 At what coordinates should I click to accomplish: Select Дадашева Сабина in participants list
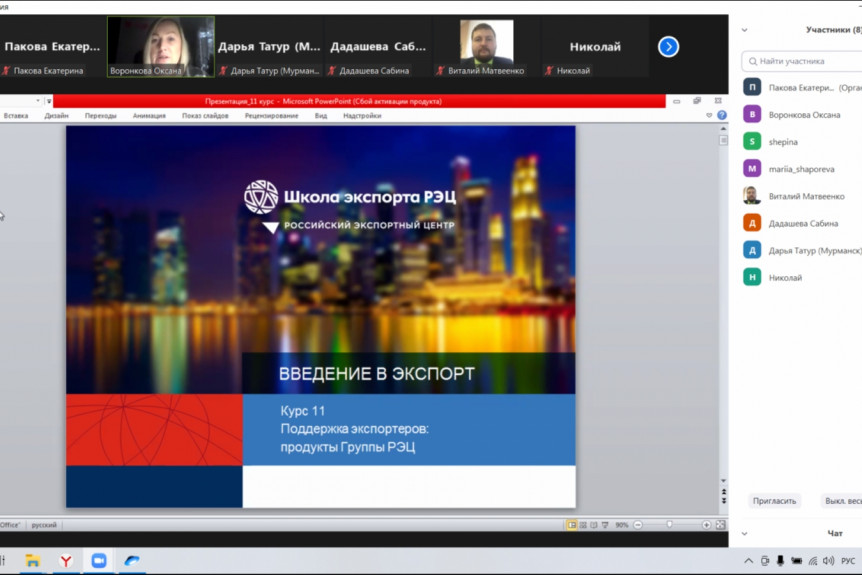[x=802, y=223]
